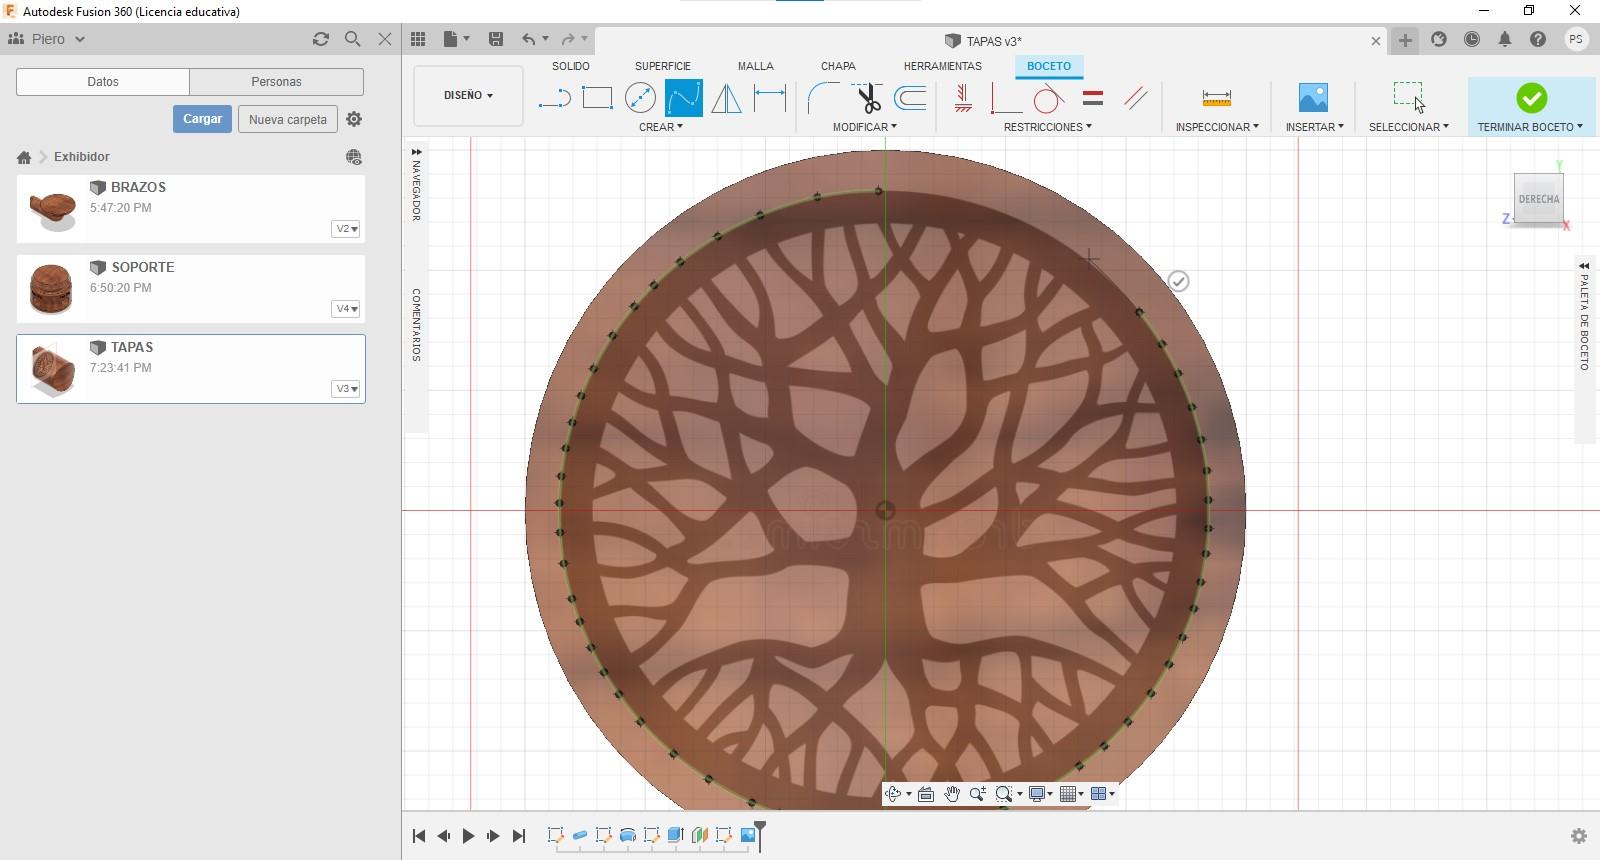Apply the Parallel constraint

click(x=1136, y=98)
